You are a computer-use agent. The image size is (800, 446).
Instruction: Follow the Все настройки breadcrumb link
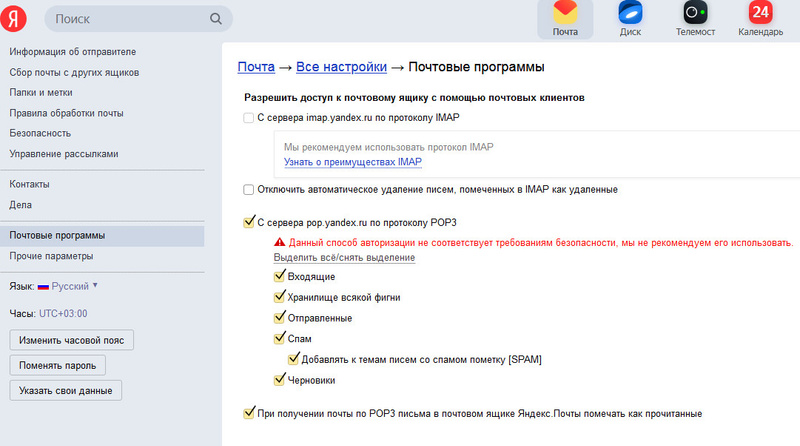tap(340, 67)
